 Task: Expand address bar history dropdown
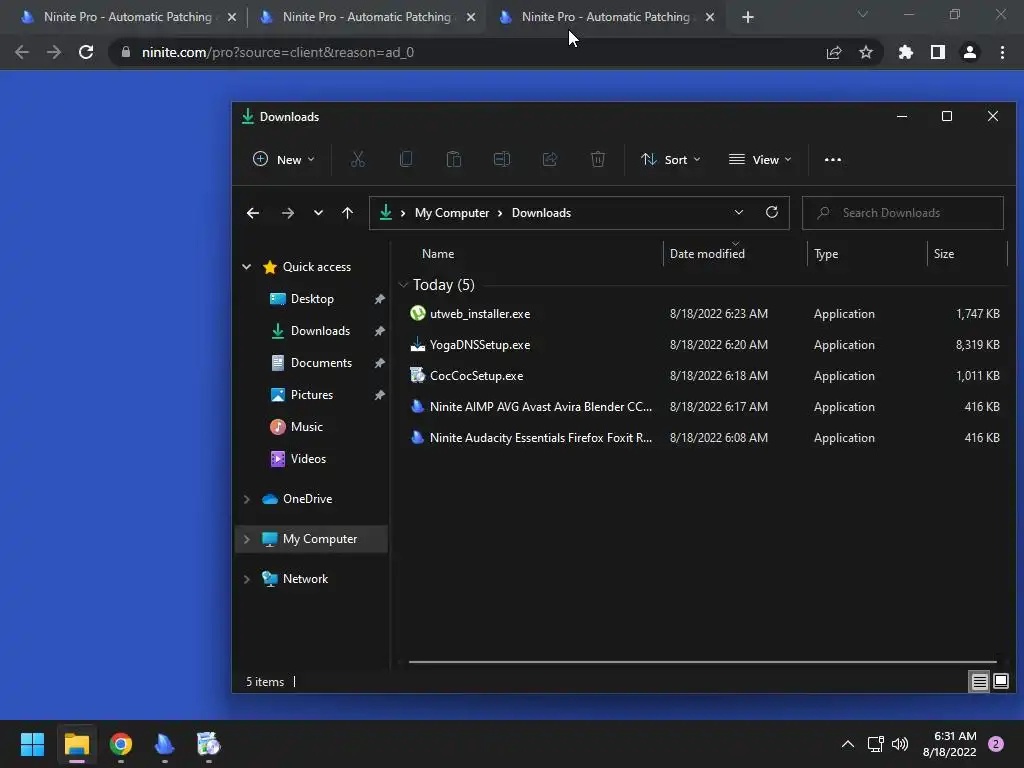[739, 212]
